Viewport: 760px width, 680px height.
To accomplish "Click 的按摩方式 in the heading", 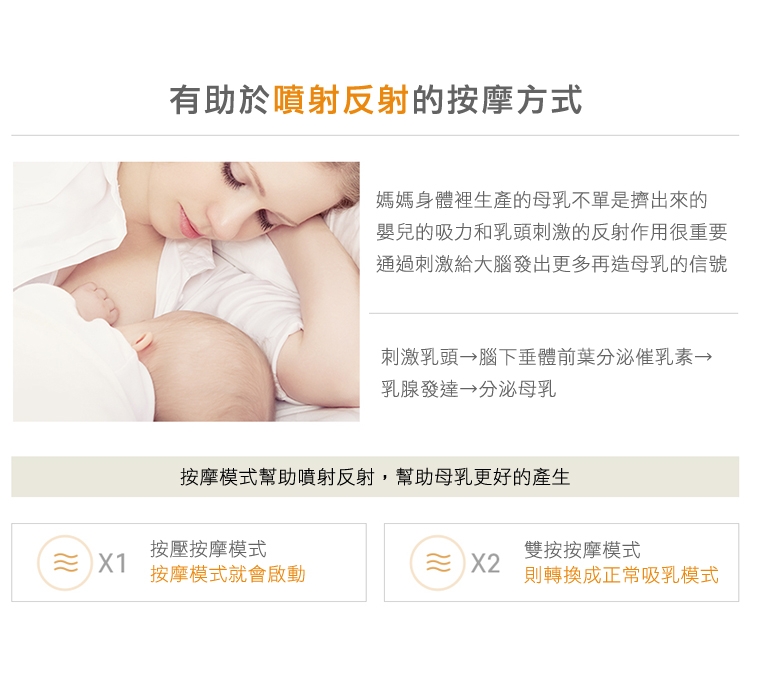I will [x=497, y=100].
